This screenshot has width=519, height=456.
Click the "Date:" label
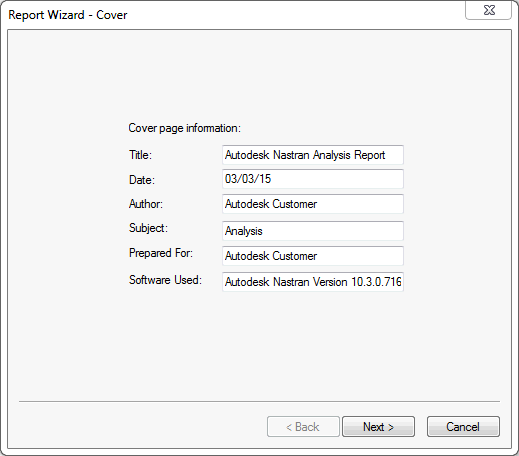[142, 180]
